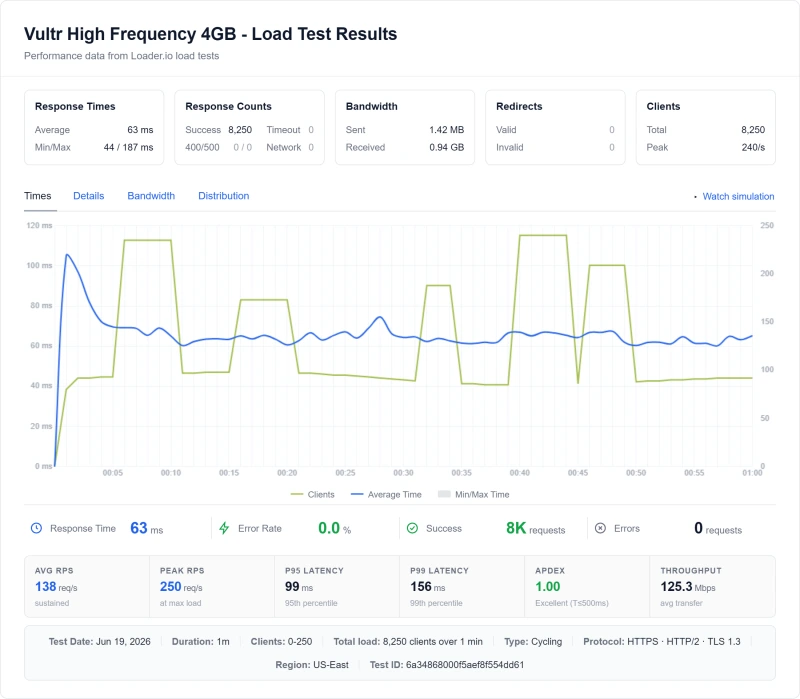Toggle the Clients series in chart legend

[x=312, y=494]
